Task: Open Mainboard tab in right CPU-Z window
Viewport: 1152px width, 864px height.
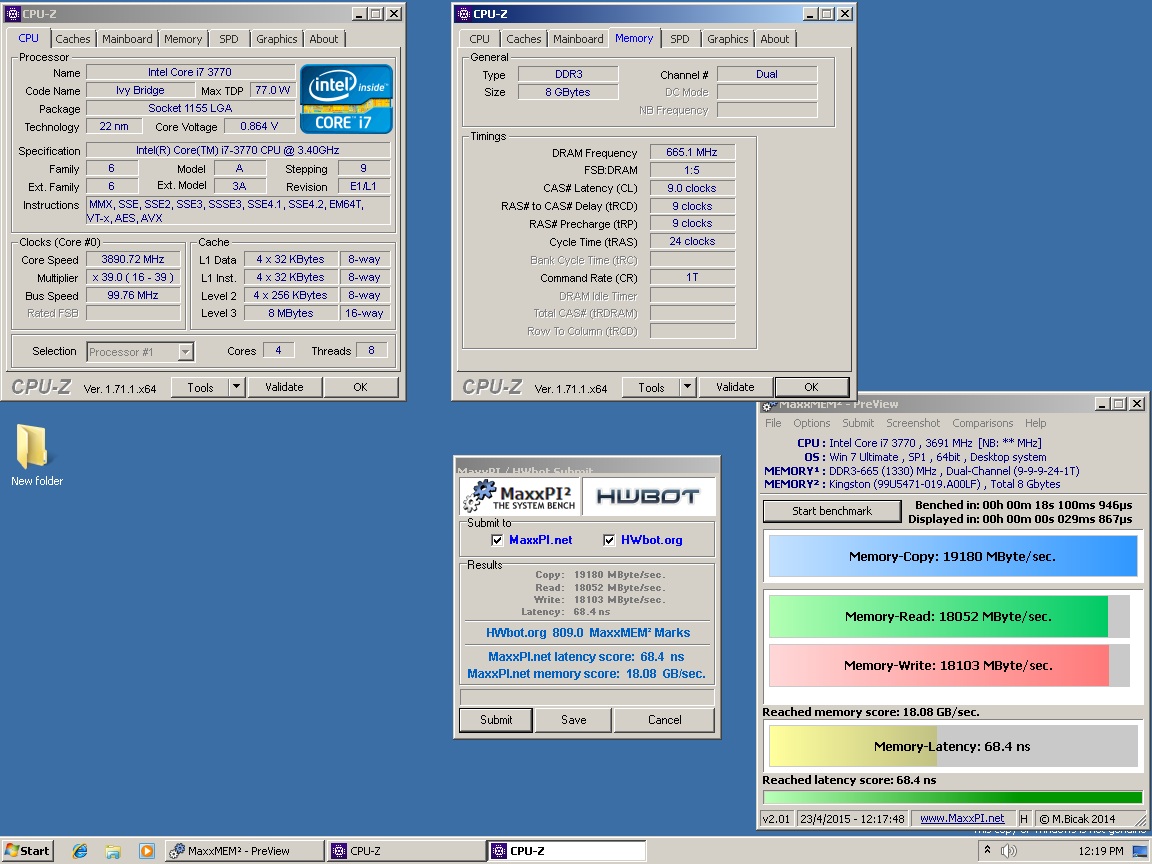Action: tap(578, 39)
